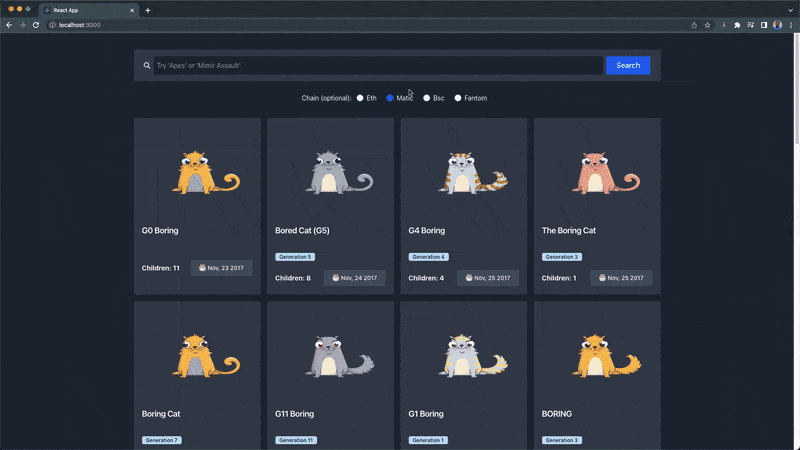Click the download icon in browser toolbar

coord(724,25)
